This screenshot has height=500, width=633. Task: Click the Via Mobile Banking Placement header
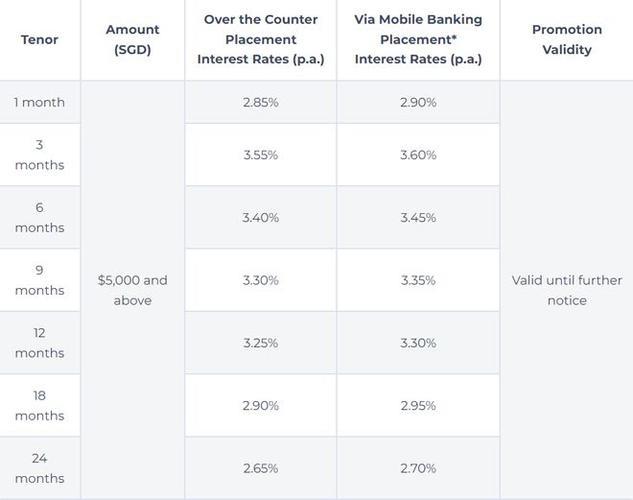tap(418, 40)
